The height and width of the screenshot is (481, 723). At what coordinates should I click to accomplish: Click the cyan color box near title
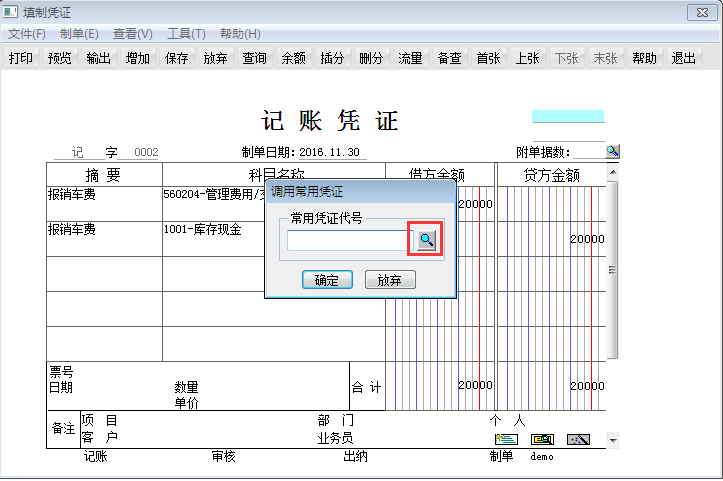[x=567, y=116]
